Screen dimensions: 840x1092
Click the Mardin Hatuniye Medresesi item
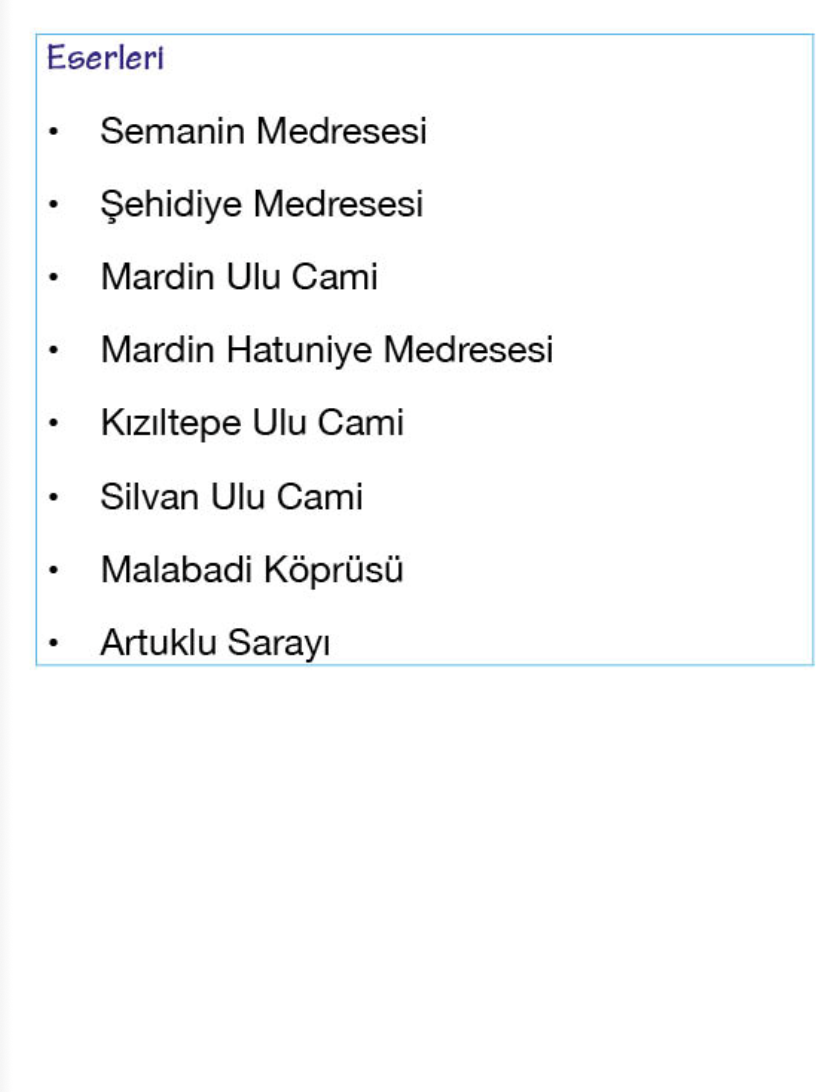326,350
